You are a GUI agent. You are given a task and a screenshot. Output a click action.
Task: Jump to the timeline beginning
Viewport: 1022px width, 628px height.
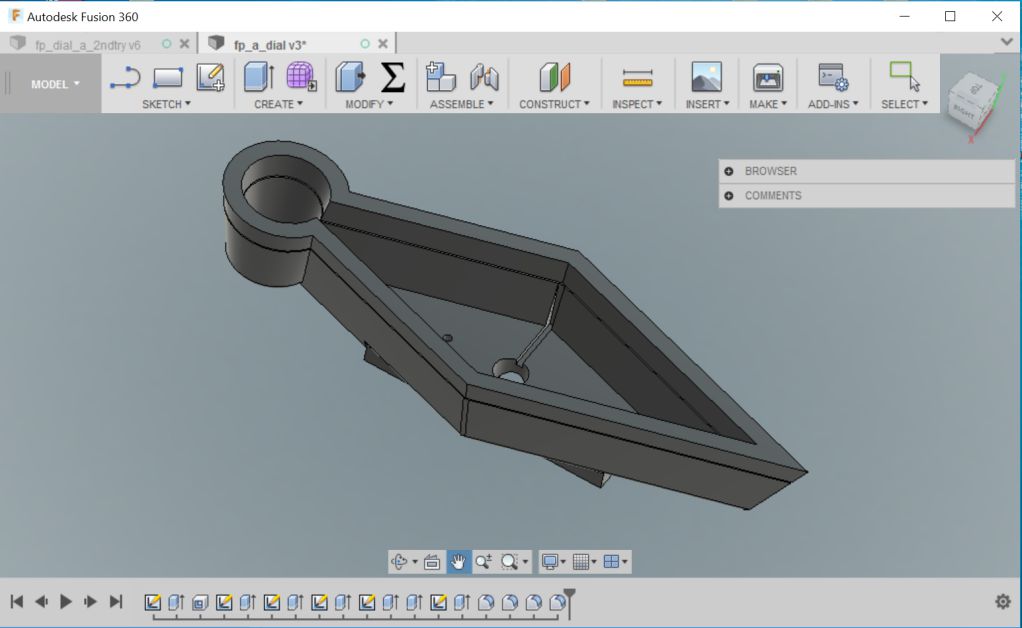tap(17, 601)
